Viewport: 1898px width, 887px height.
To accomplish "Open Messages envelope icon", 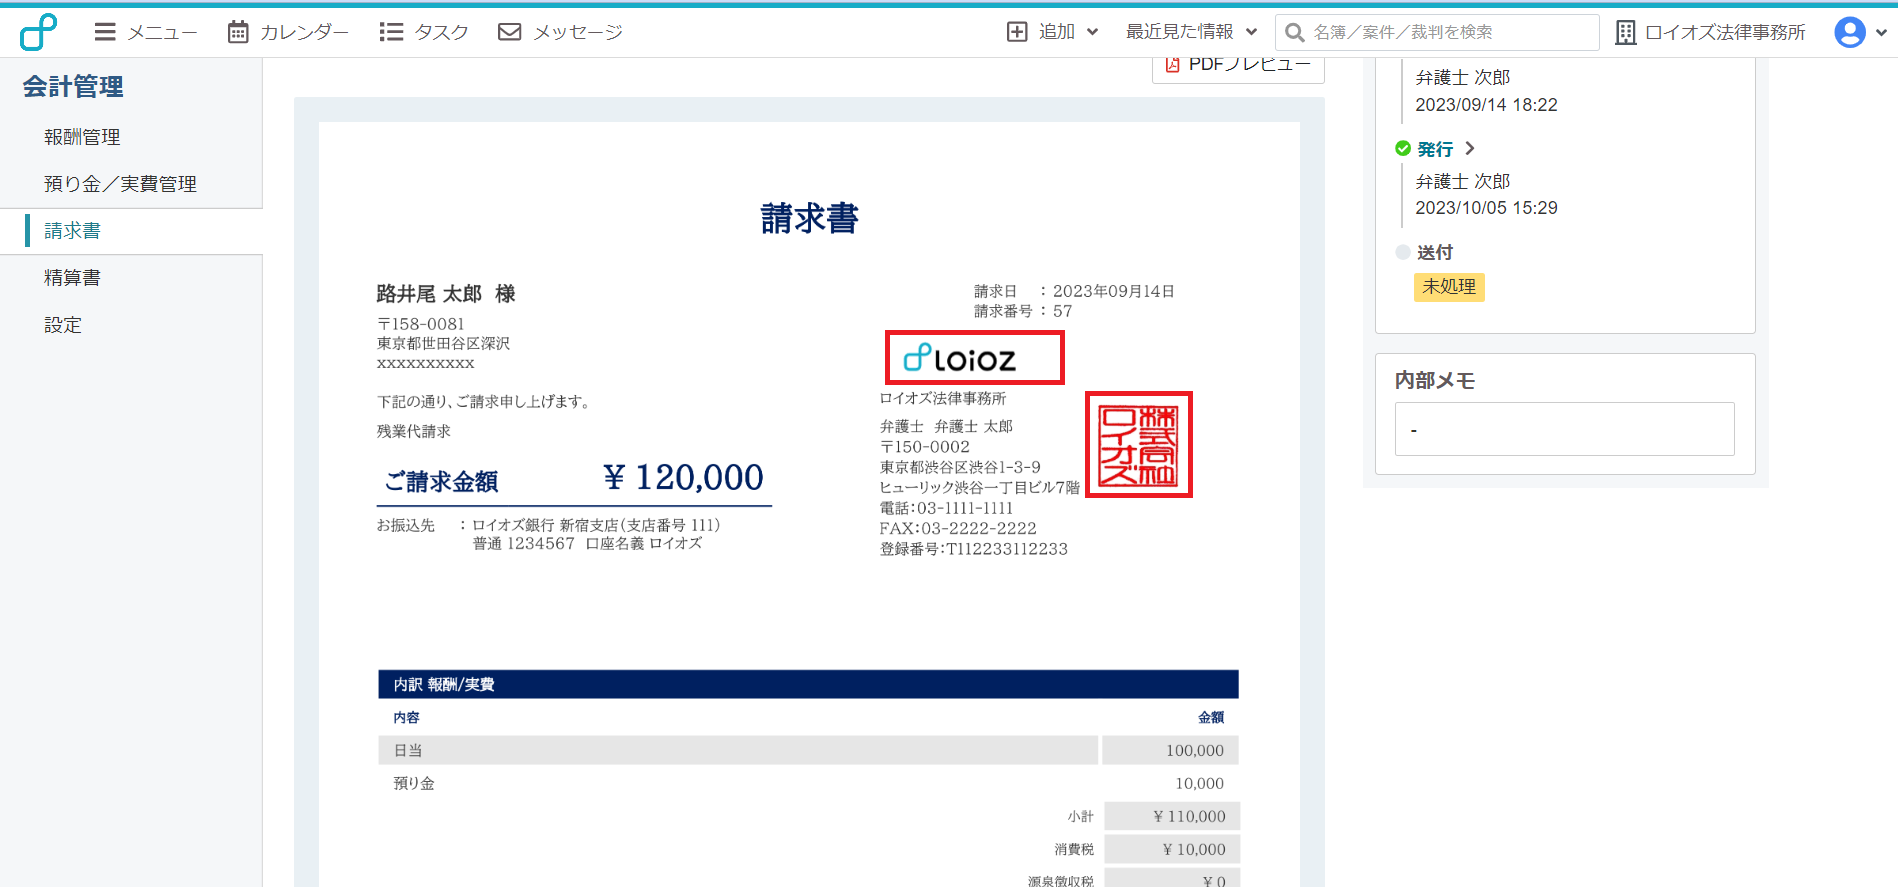I will click(x=510, y=32).
